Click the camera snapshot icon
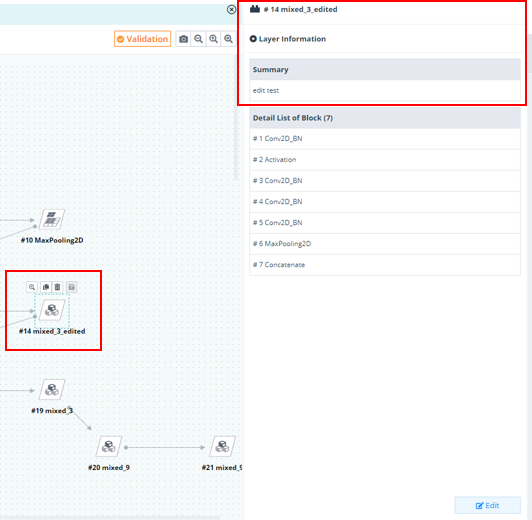 [x=184, y=39]
